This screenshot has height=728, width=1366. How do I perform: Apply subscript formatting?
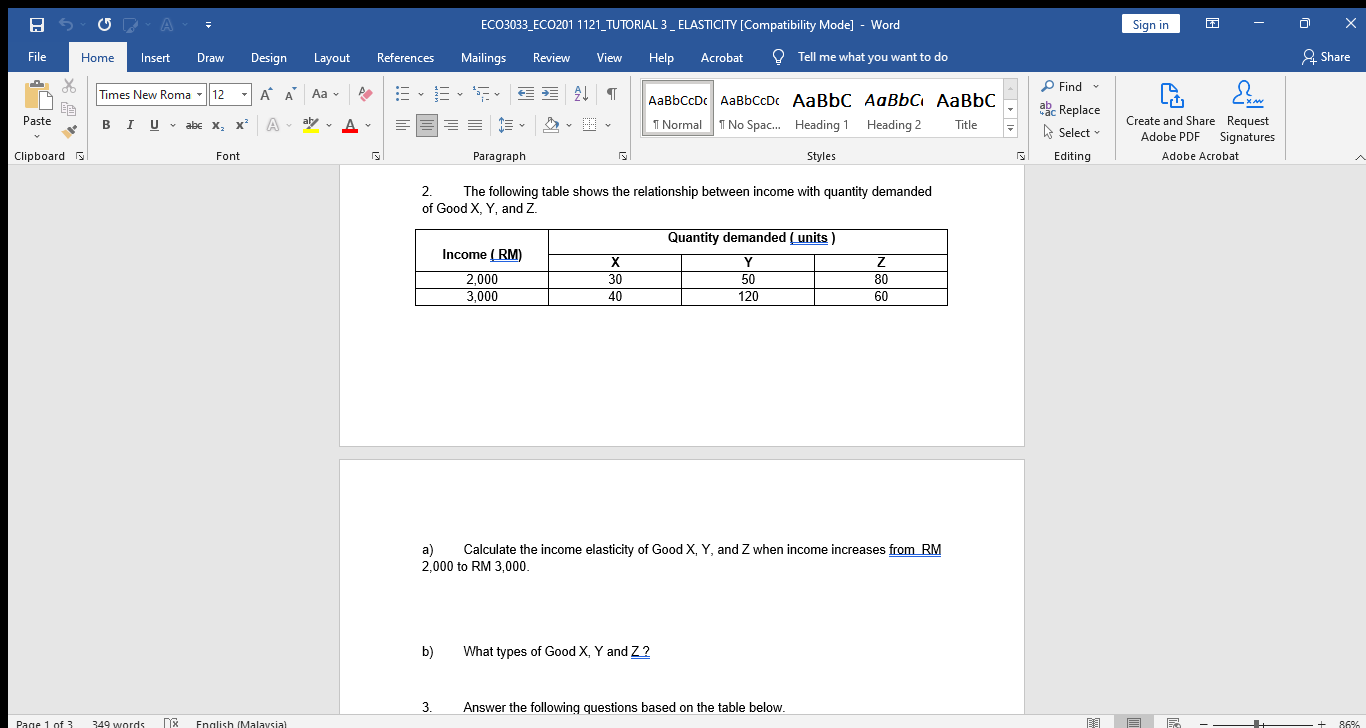tap(218, 125)
